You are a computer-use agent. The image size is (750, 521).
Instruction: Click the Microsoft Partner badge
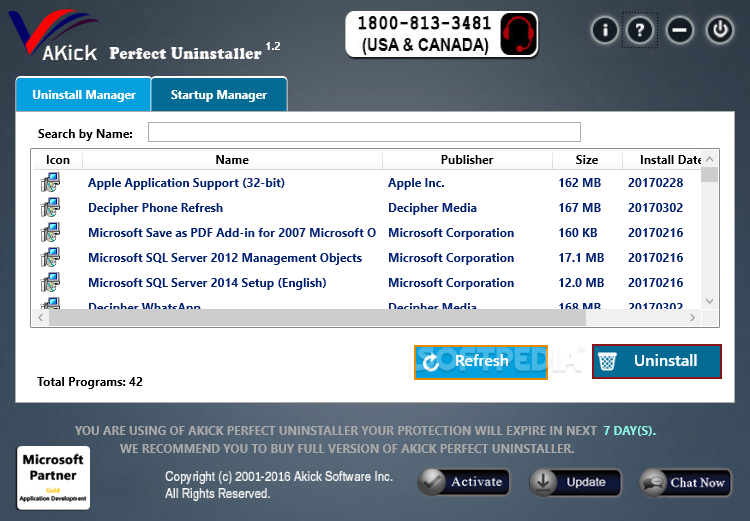[54, 477]
